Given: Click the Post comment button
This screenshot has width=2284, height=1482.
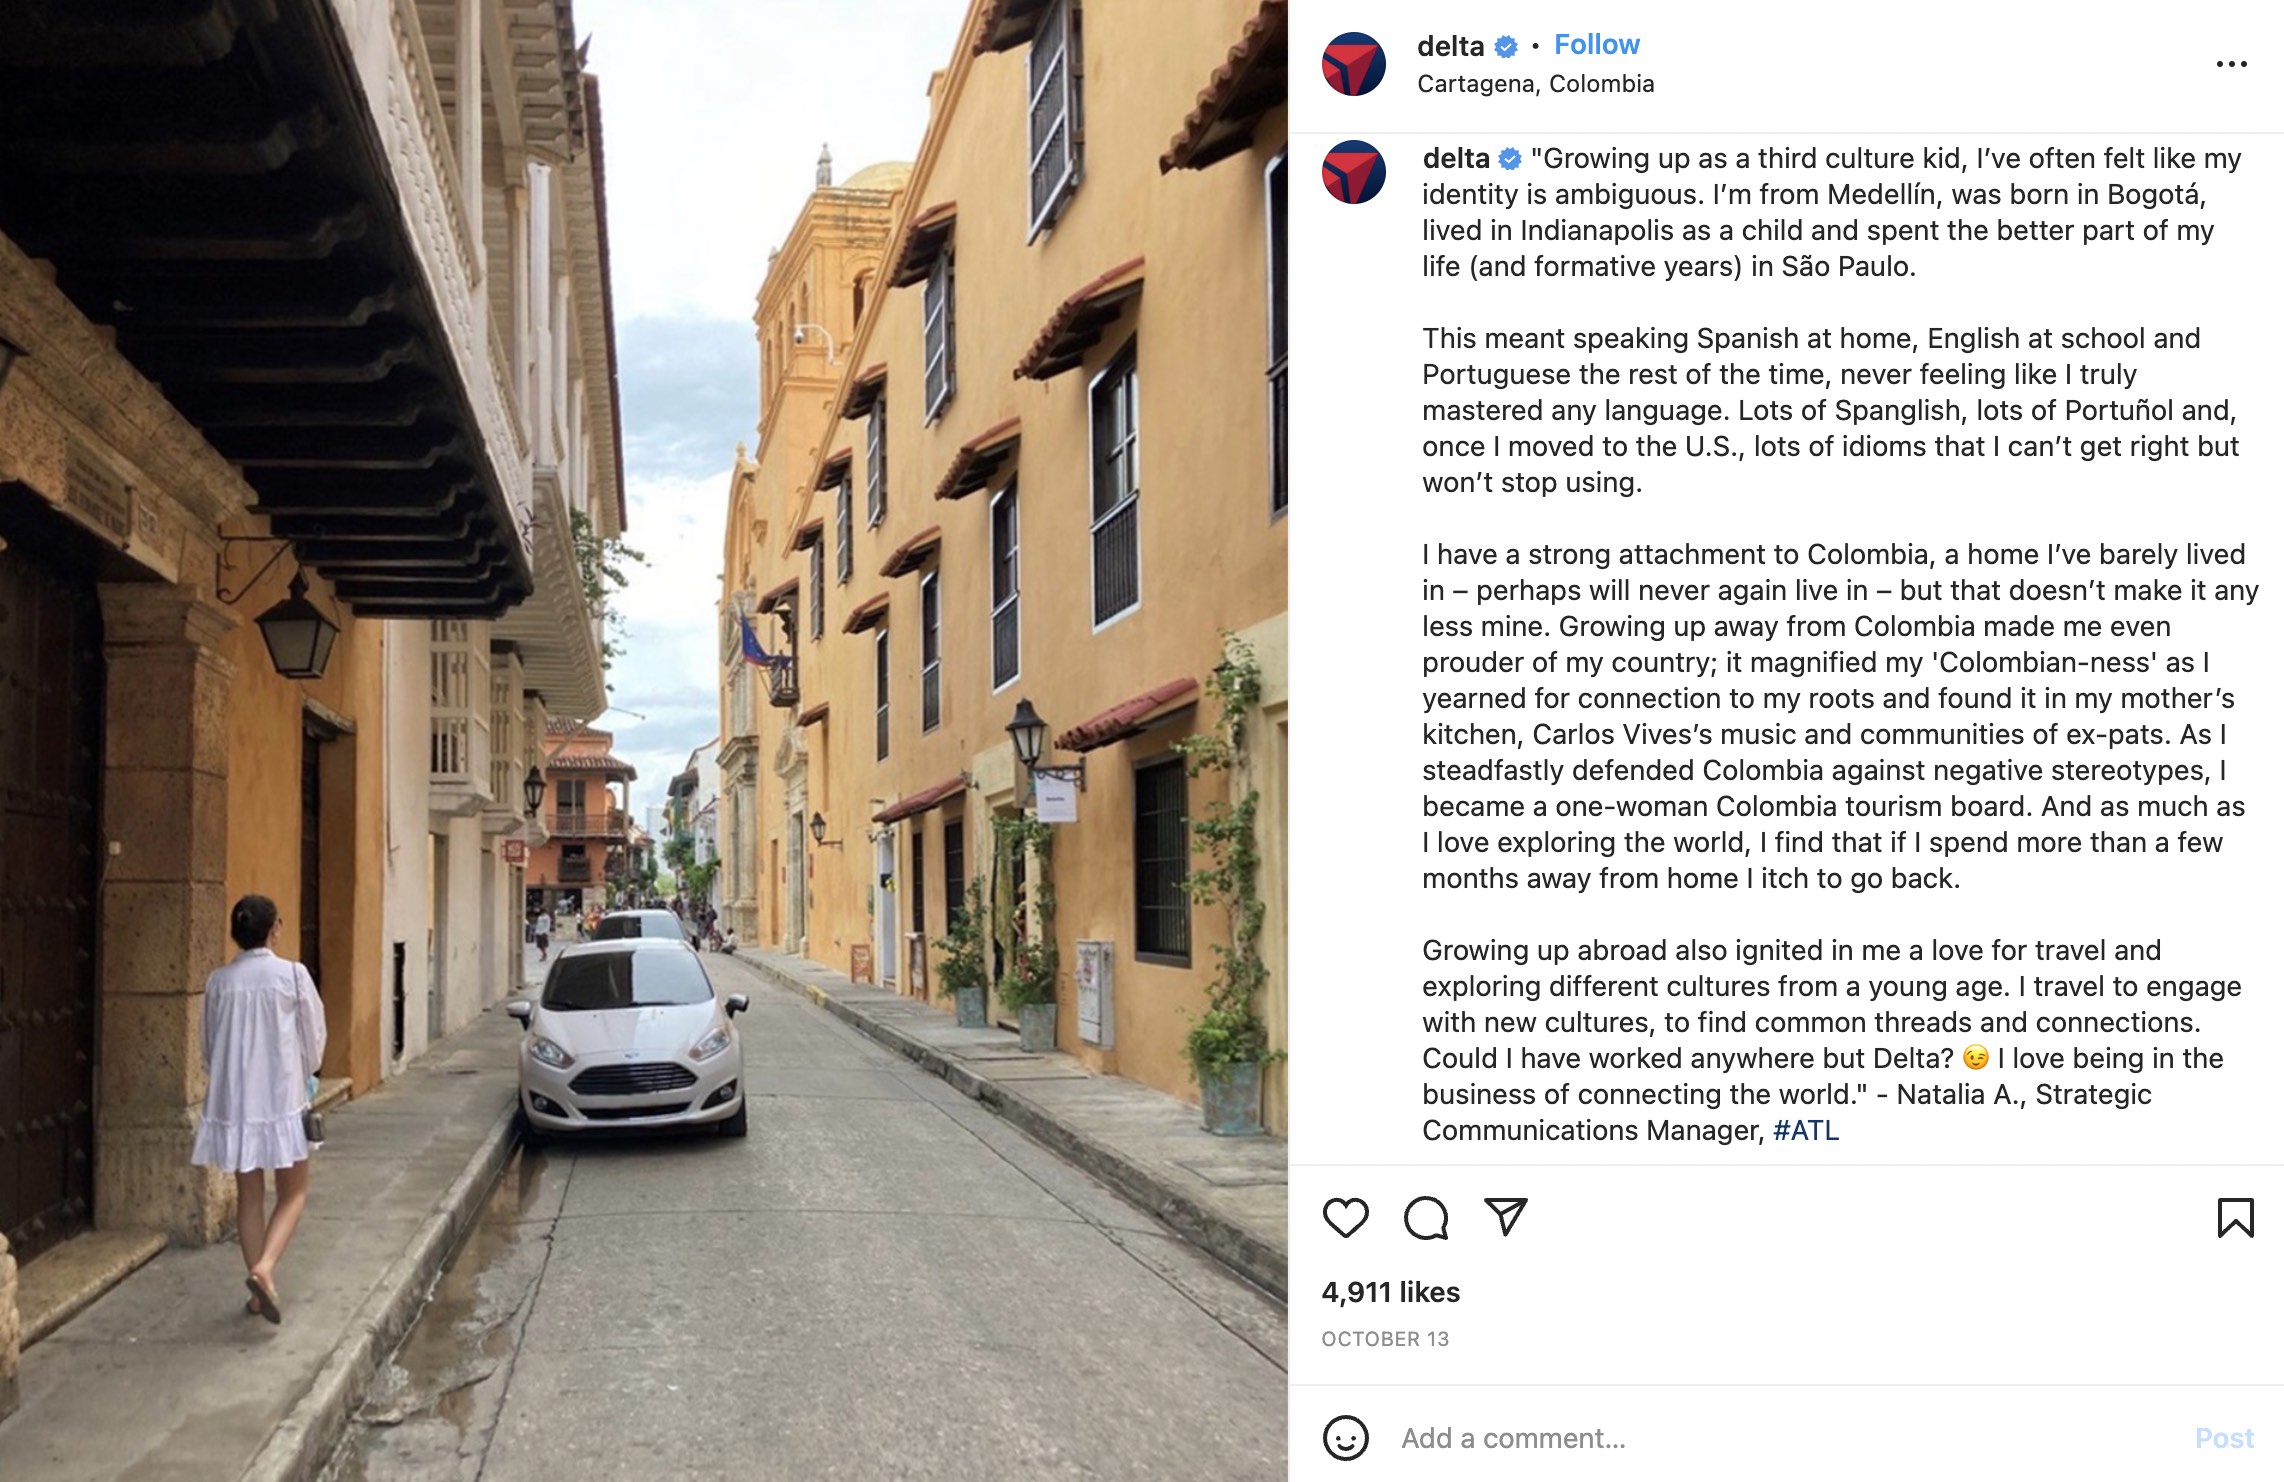Looking at the screenshot, I should point(2224,1438).
